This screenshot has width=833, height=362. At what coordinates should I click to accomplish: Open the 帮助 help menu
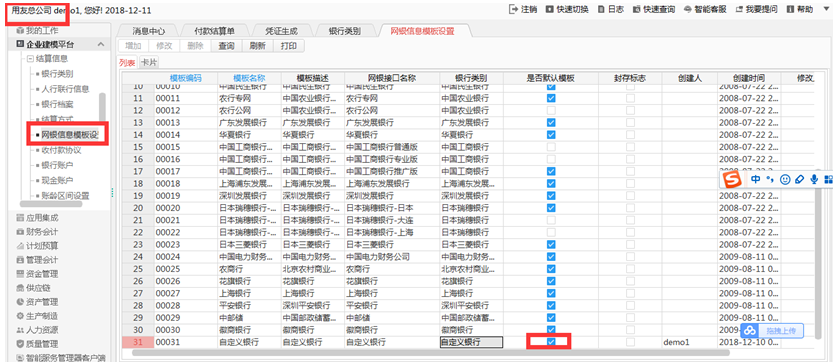(x=800, y=9)
